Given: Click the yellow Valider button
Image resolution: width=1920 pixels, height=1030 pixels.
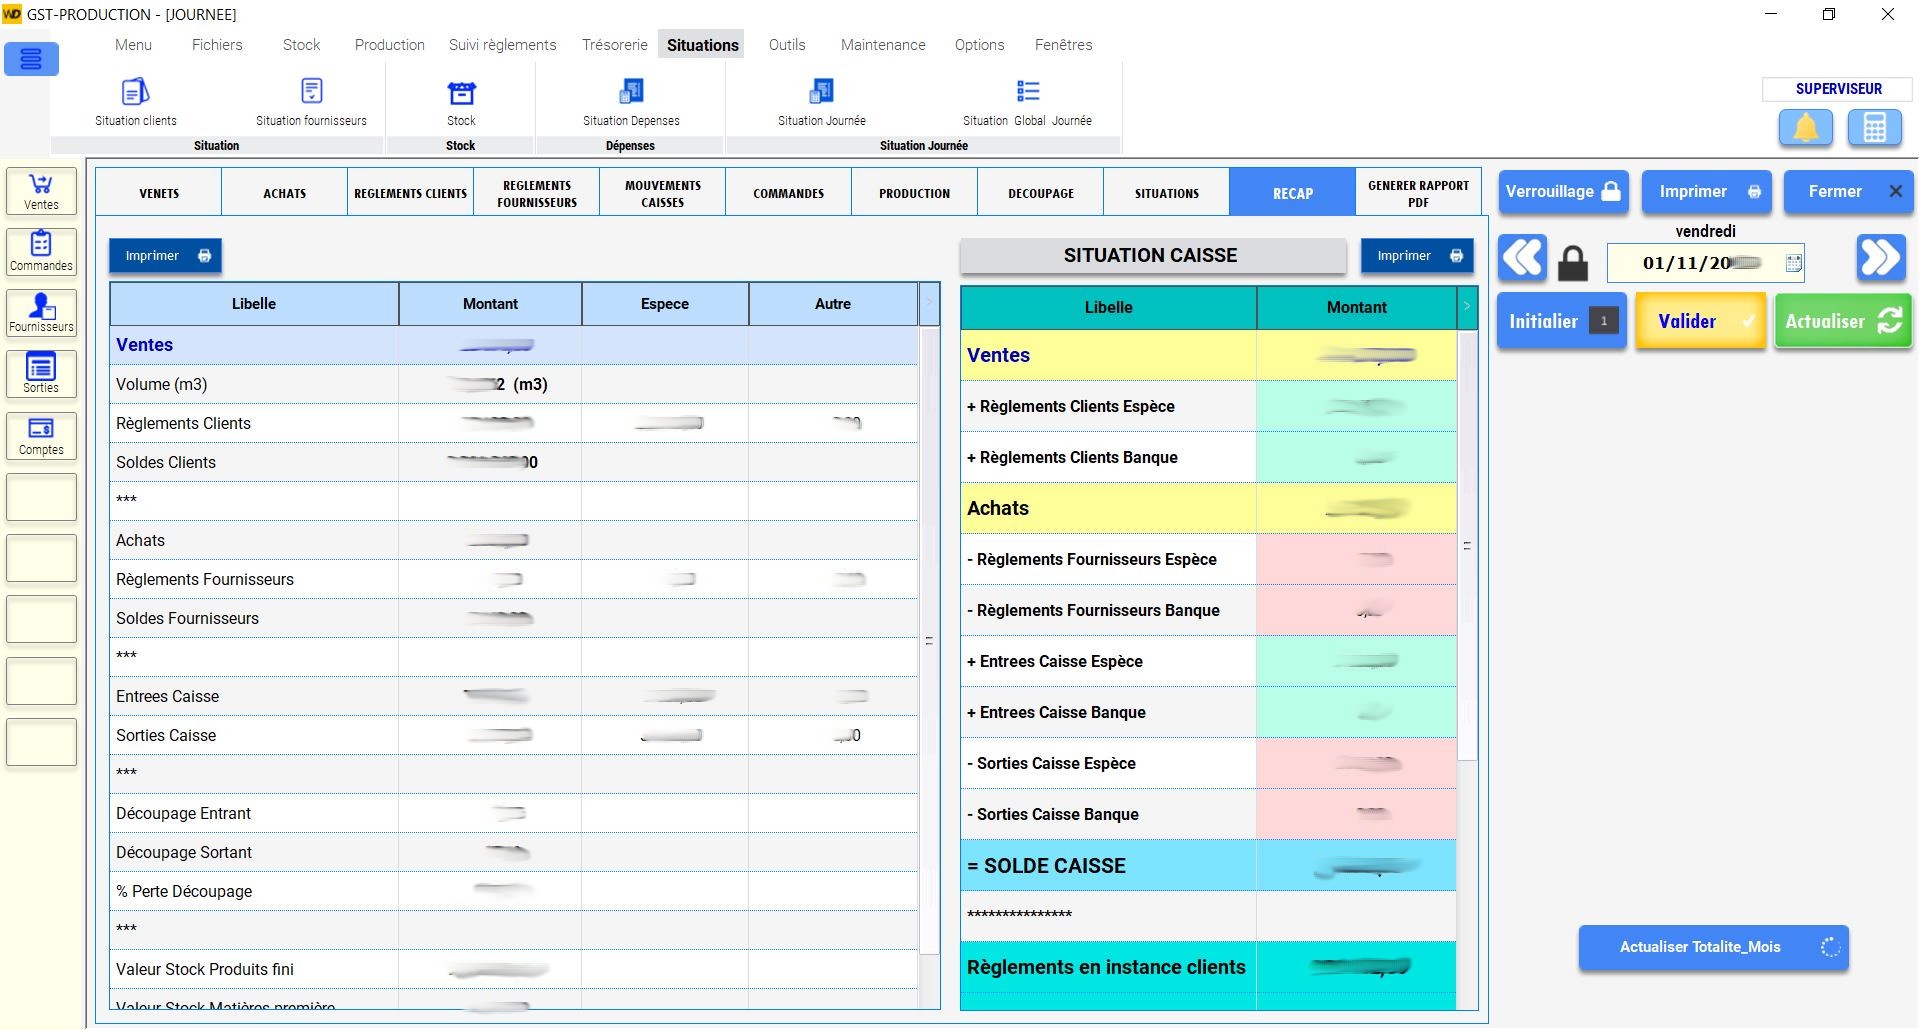Looking at the screenshot, I should [1700, 321].
